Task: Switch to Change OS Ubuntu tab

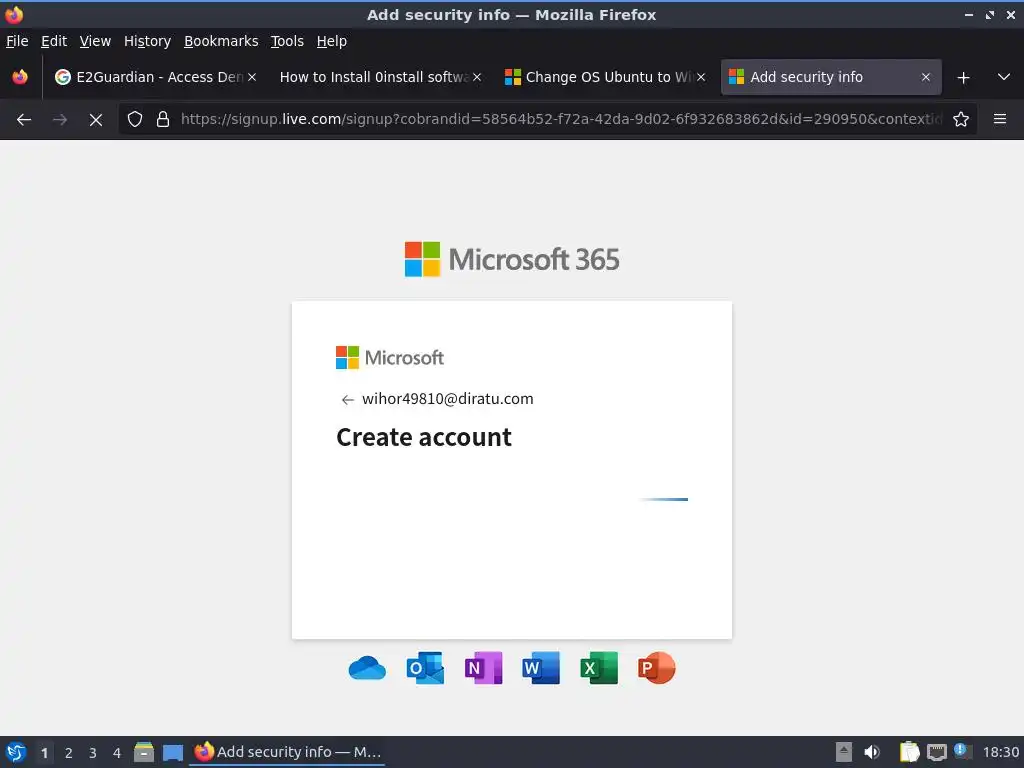Action: click(605, 77)
